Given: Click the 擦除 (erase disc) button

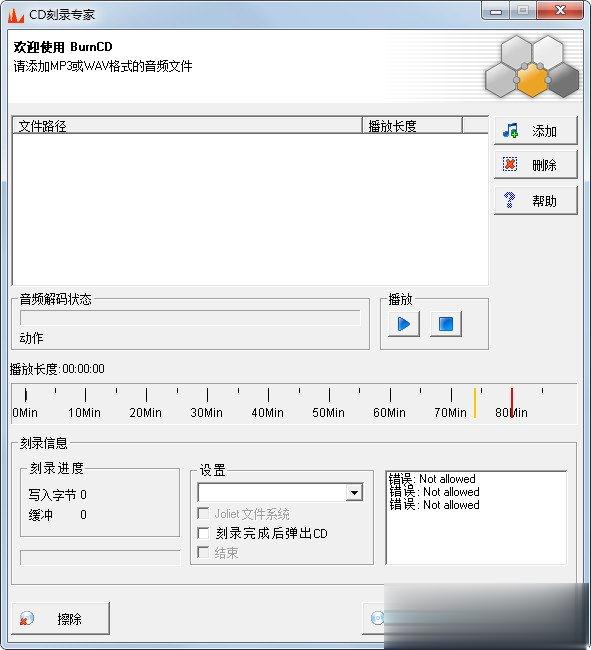Looking at the screenshot, I should [x=61, y=618].
